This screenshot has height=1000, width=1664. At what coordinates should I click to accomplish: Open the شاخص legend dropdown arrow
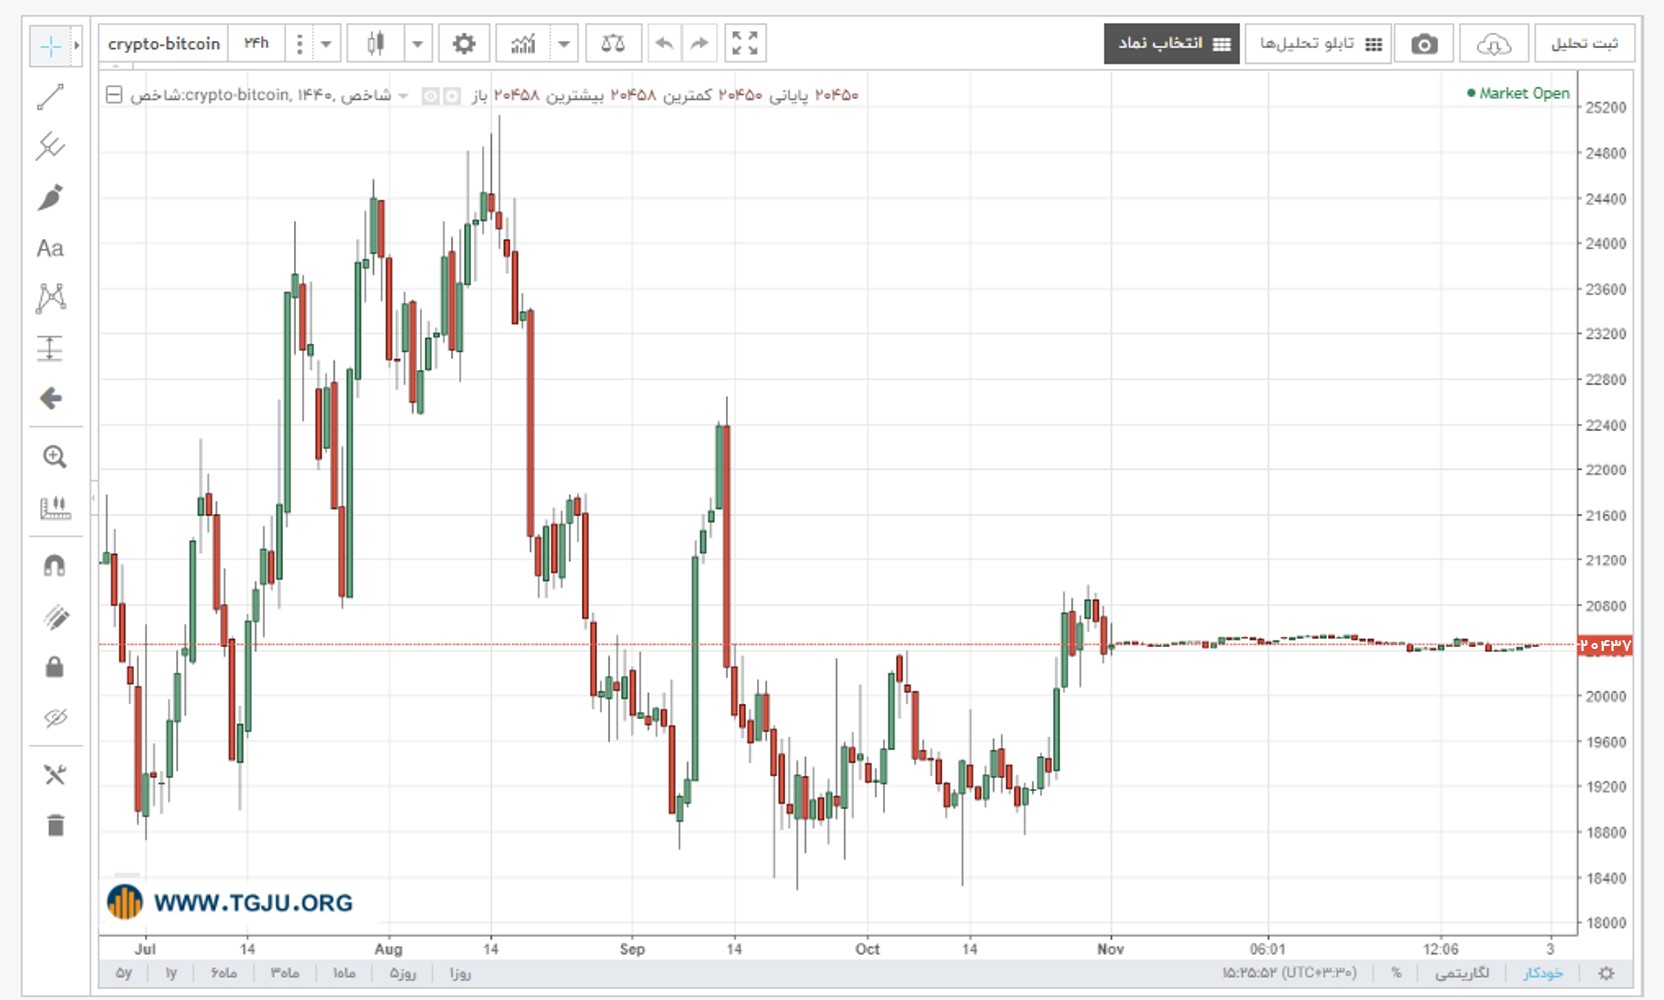tap(403, 96)
